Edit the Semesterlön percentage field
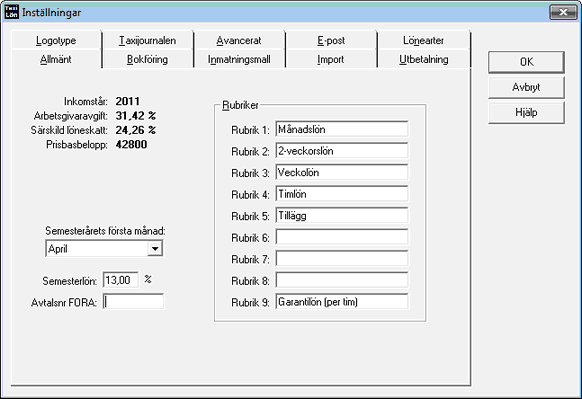The height and width of the screenshot is (399, 582). point(121,280)
